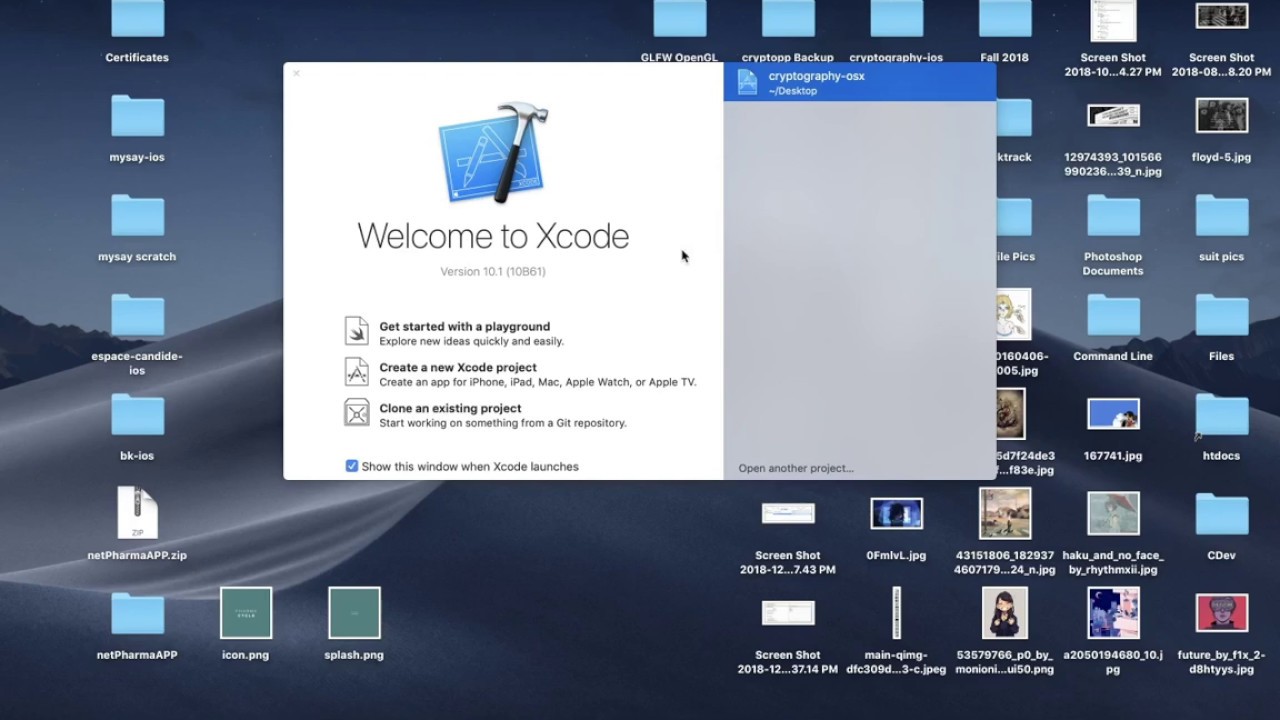Click the new Xcode project blueprint icon

[x=357, y=372]
